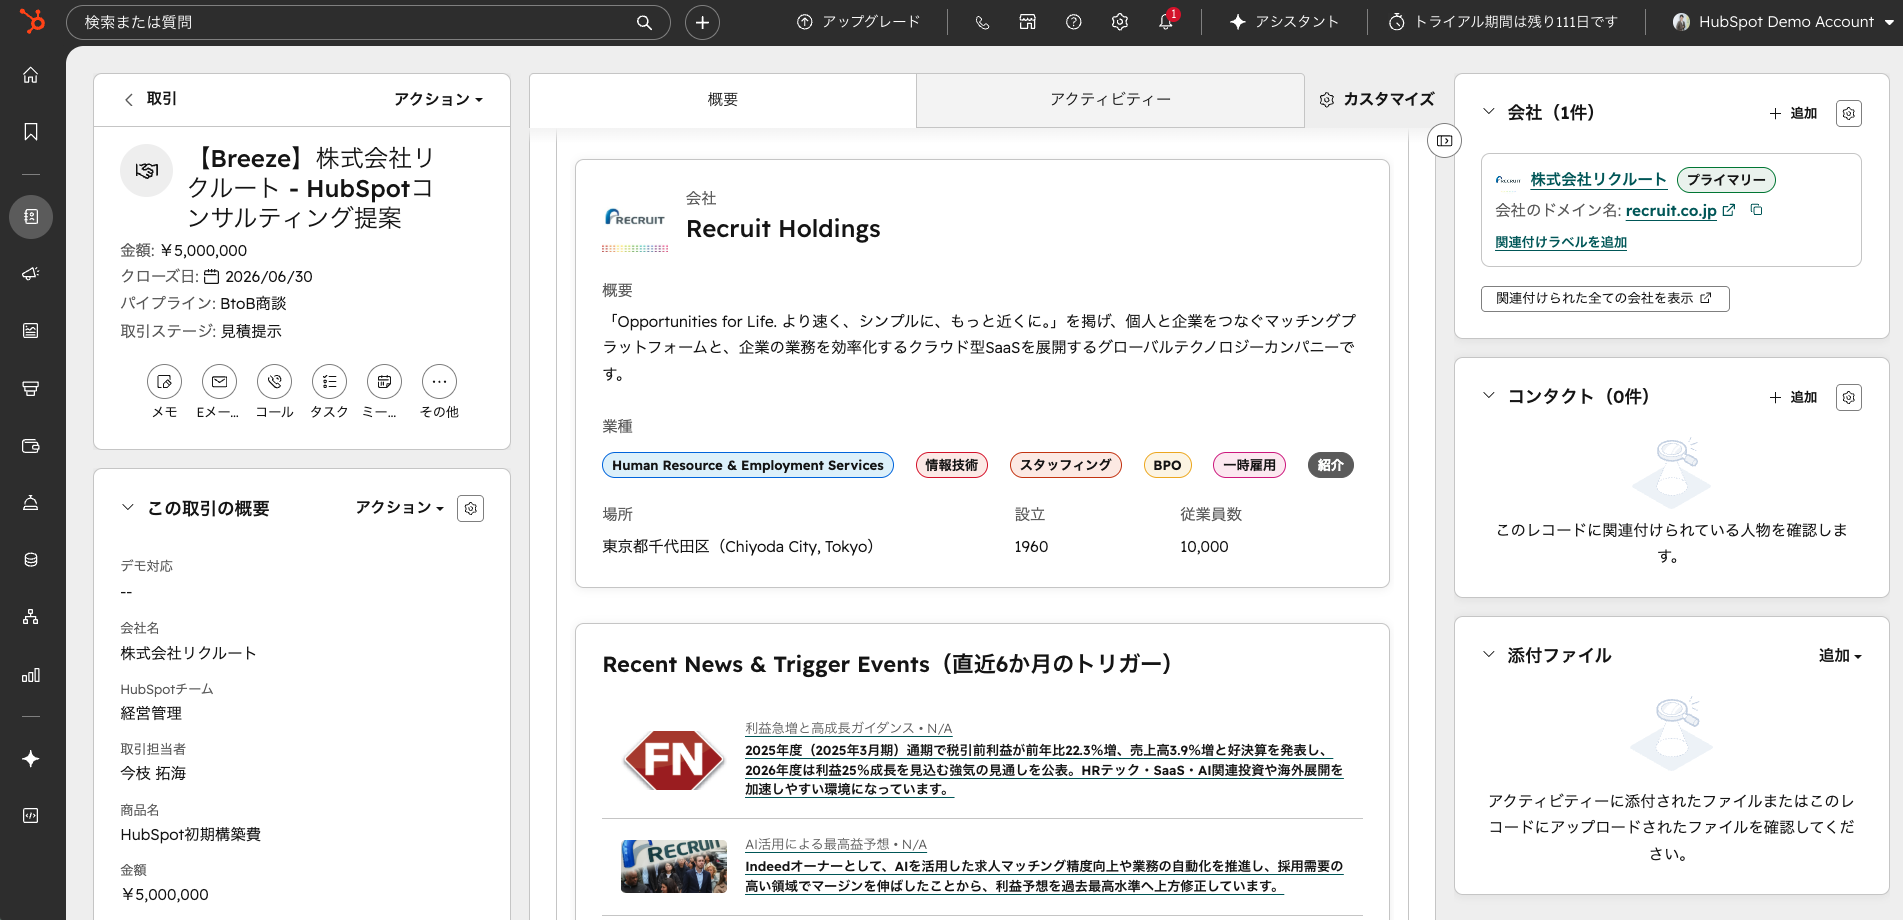Click 関連付けられた全ての会社を表示 button
1903x920 pixels.
coord(1605,299)
